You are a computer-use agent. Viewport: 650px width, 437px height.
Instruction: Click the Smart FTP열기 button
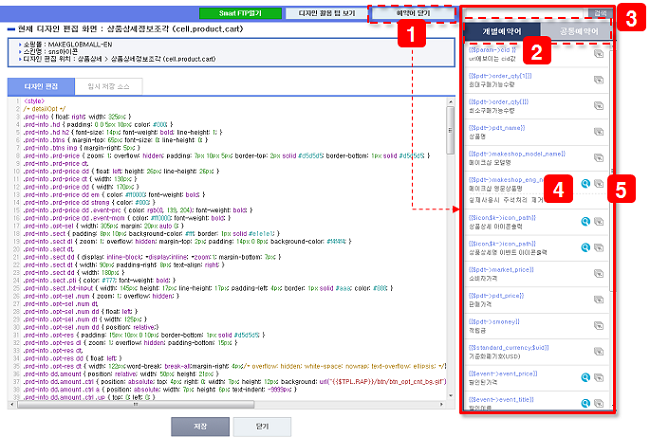[240, 13]
